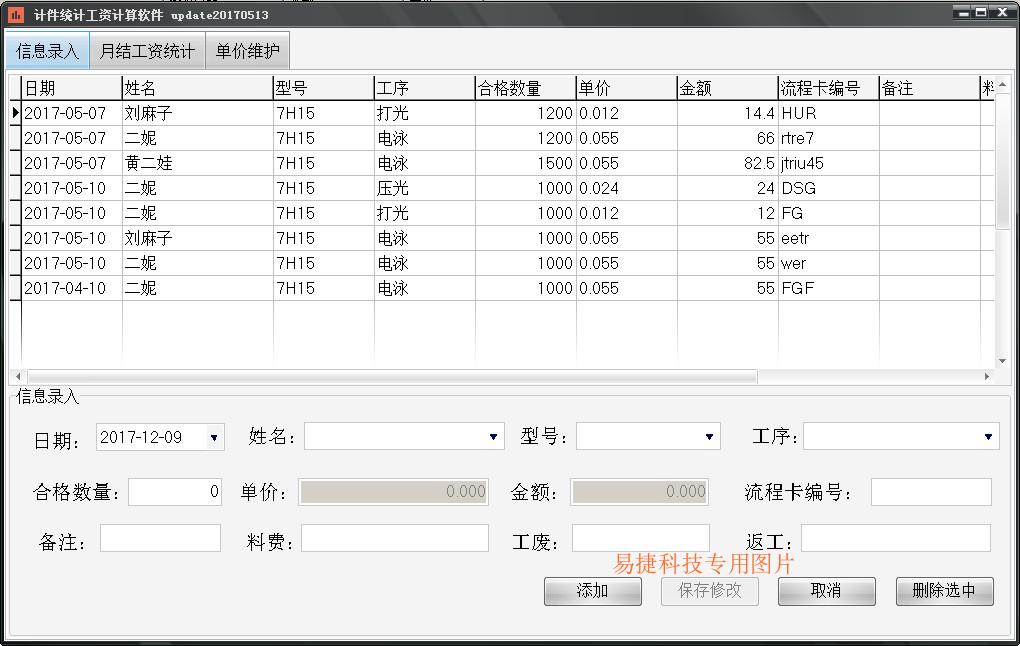Viewport: 1020px width, 646px height.
Task: Expand the 工序 combo box
Action: [988, 437]
